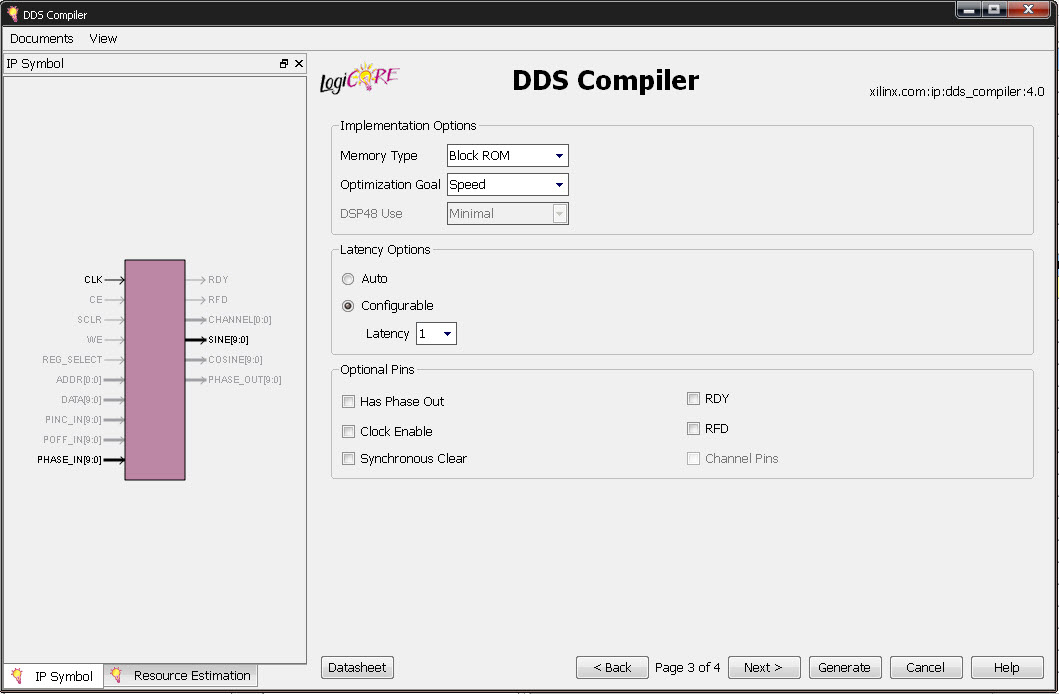
Task: Close the IP Symbol panel
Action: pos(298,64)
